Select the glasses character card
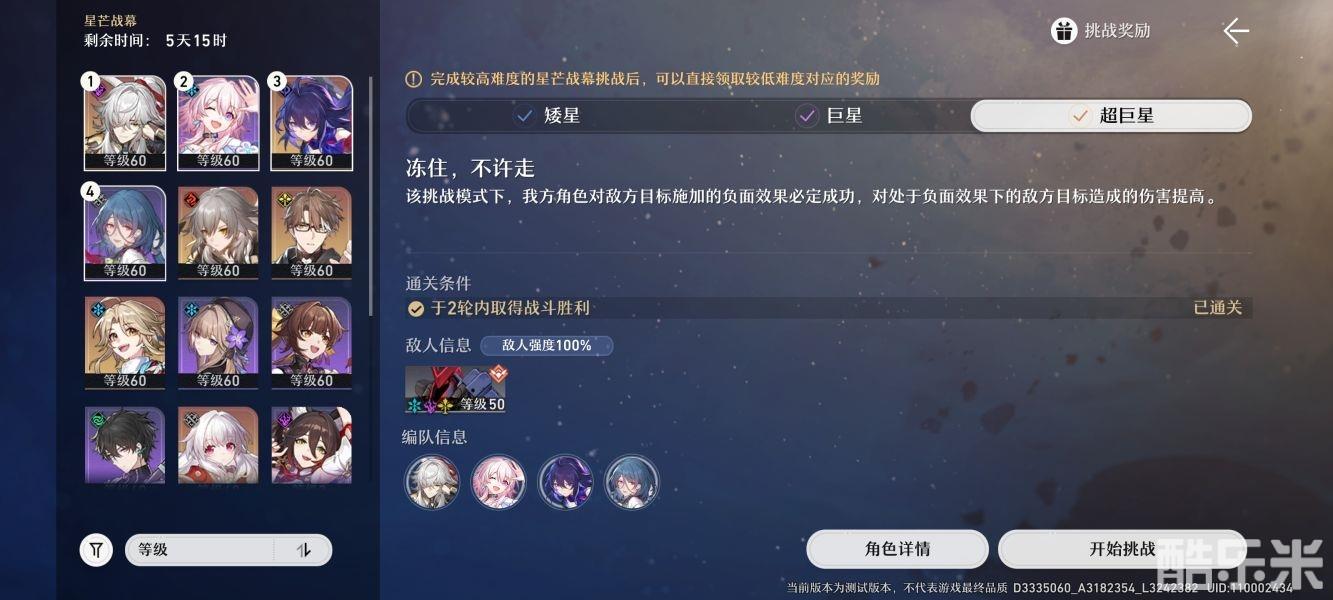The height and width of the screenshot is (600, 1333). point(311,233)
